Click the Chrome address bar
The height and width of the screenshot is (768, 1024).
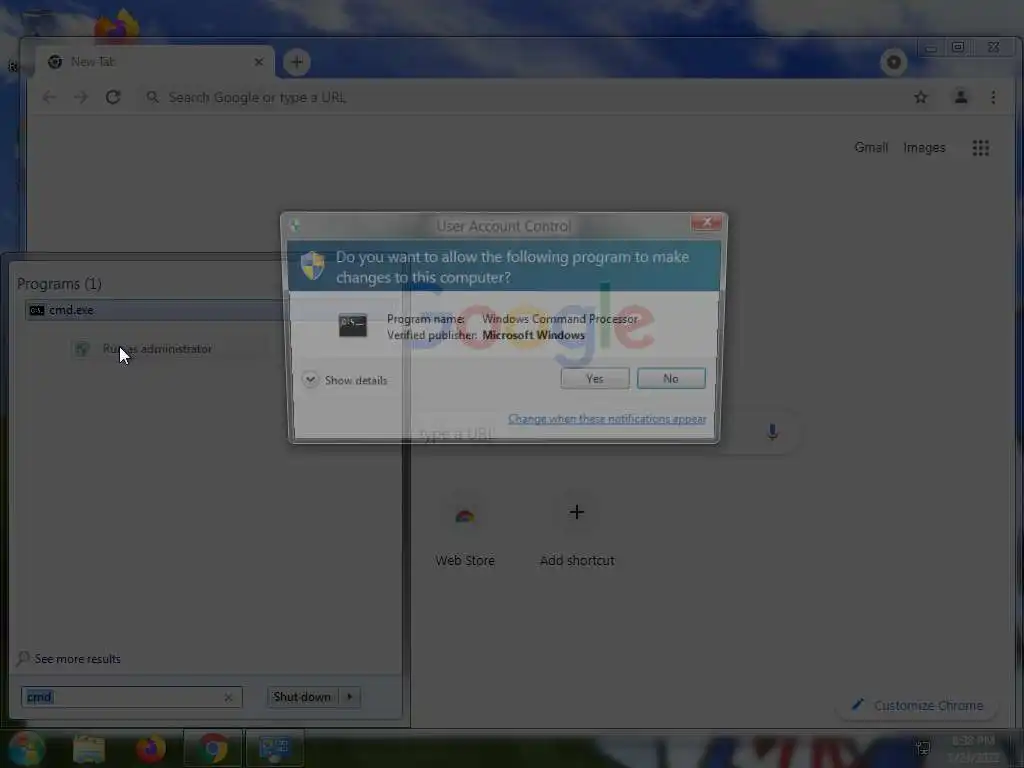(x=522, y=97)
